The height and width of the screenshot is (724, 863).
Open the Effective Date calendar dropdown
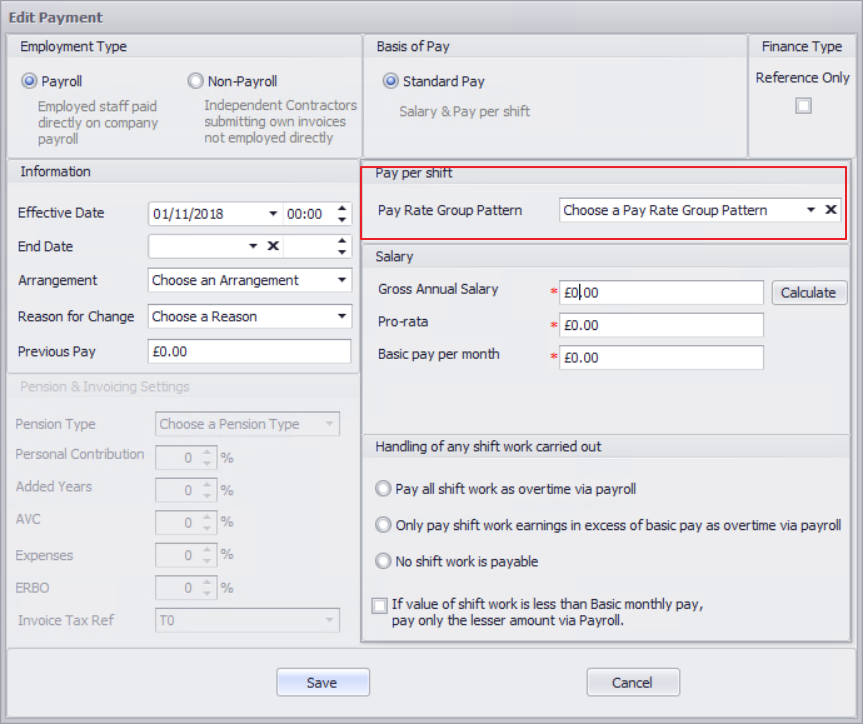272,214
